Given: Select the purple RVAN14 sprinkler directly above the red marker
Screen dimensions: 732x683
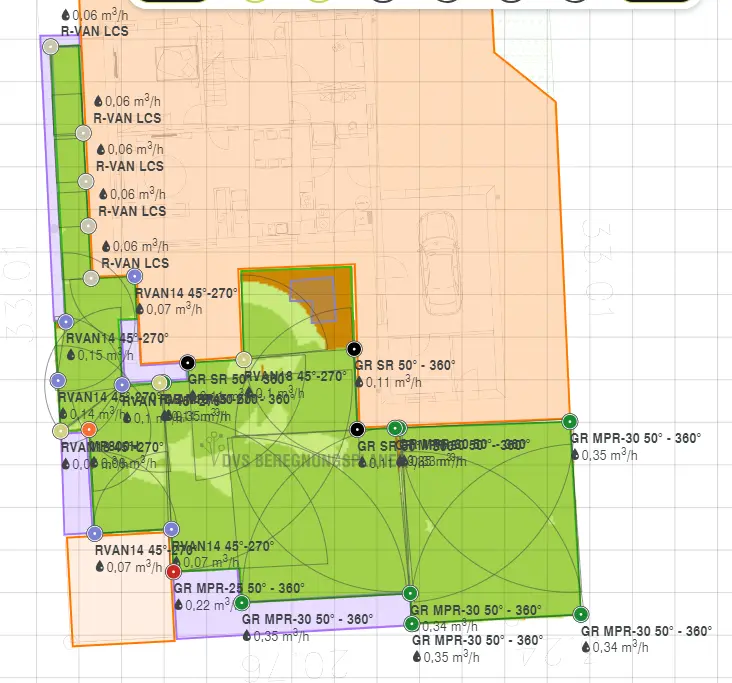Looking at the screenshot, I should (171, 529).
